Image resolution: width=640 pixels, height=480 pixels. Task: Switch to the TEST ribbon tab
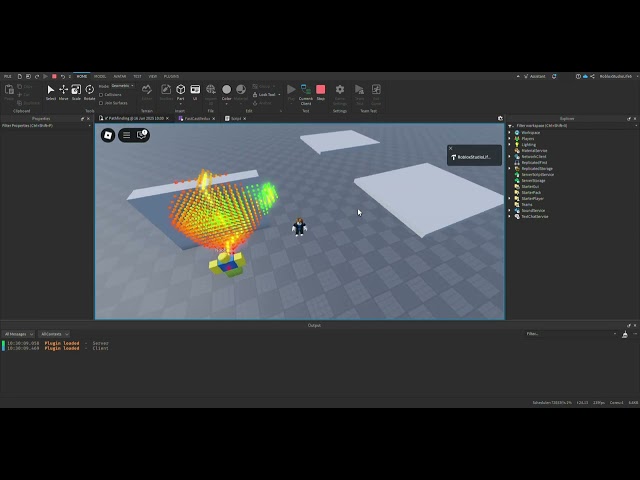[x=137, y=76]
